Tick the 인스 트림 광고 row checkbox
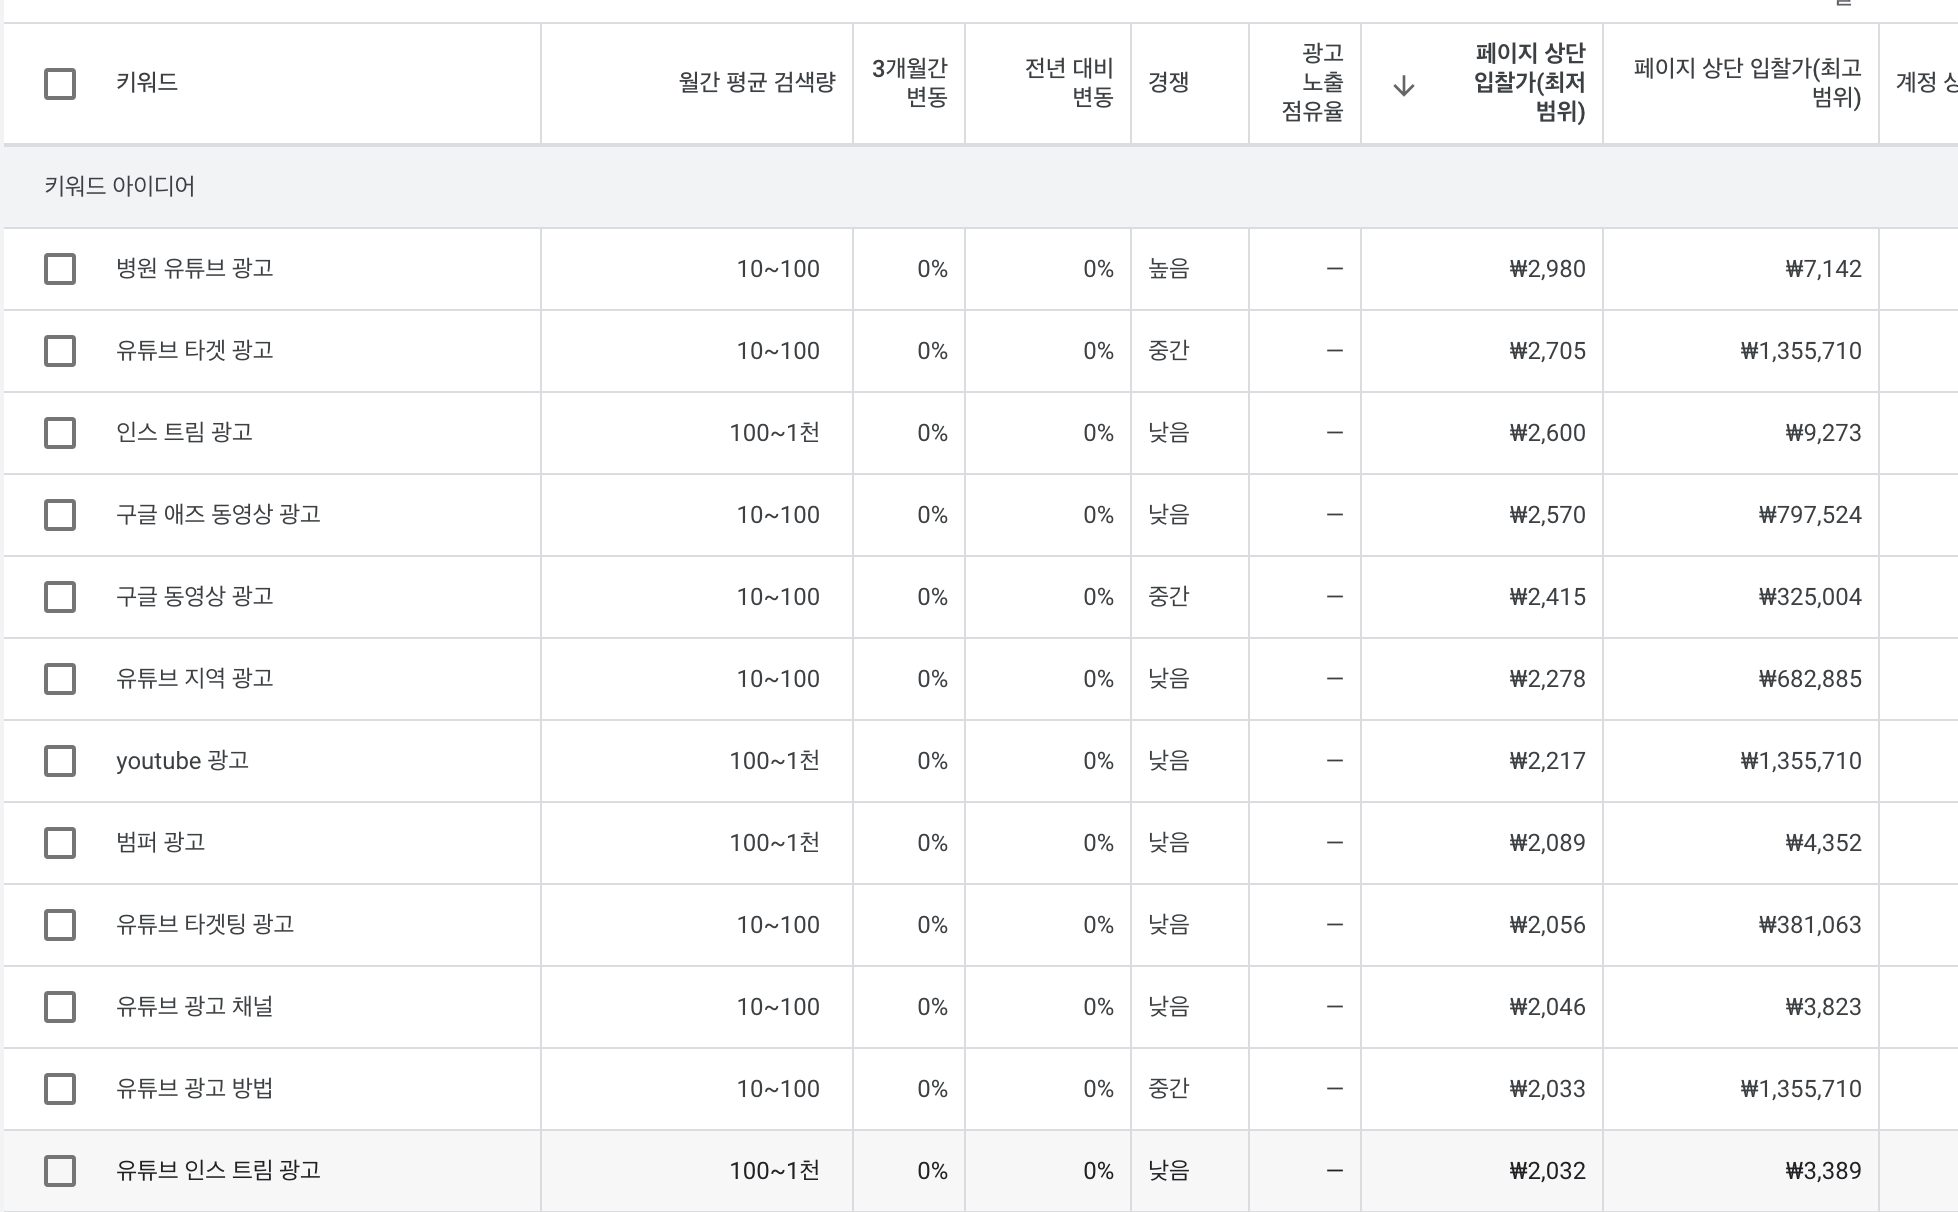Viewport: 1958px width, 1212px height. 60,433
